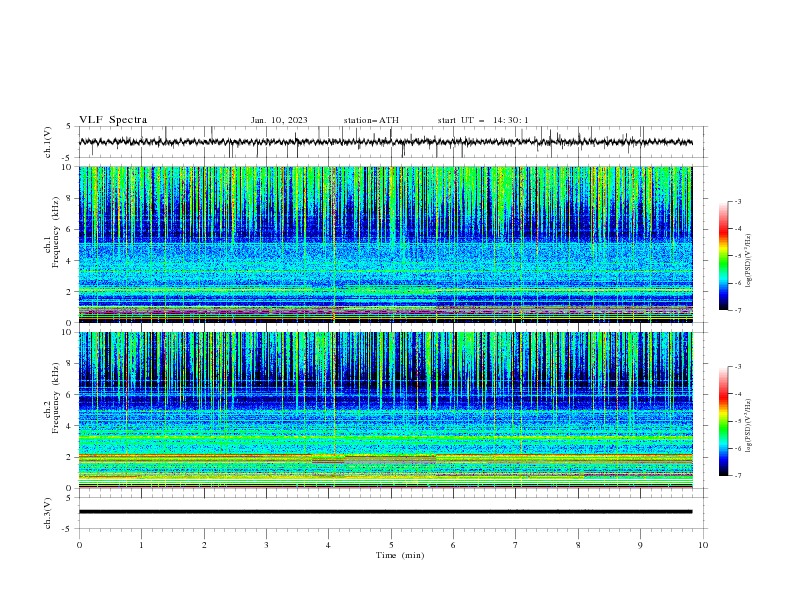
Task: Click the "station=ATH" label
Action: coord(371,120)
